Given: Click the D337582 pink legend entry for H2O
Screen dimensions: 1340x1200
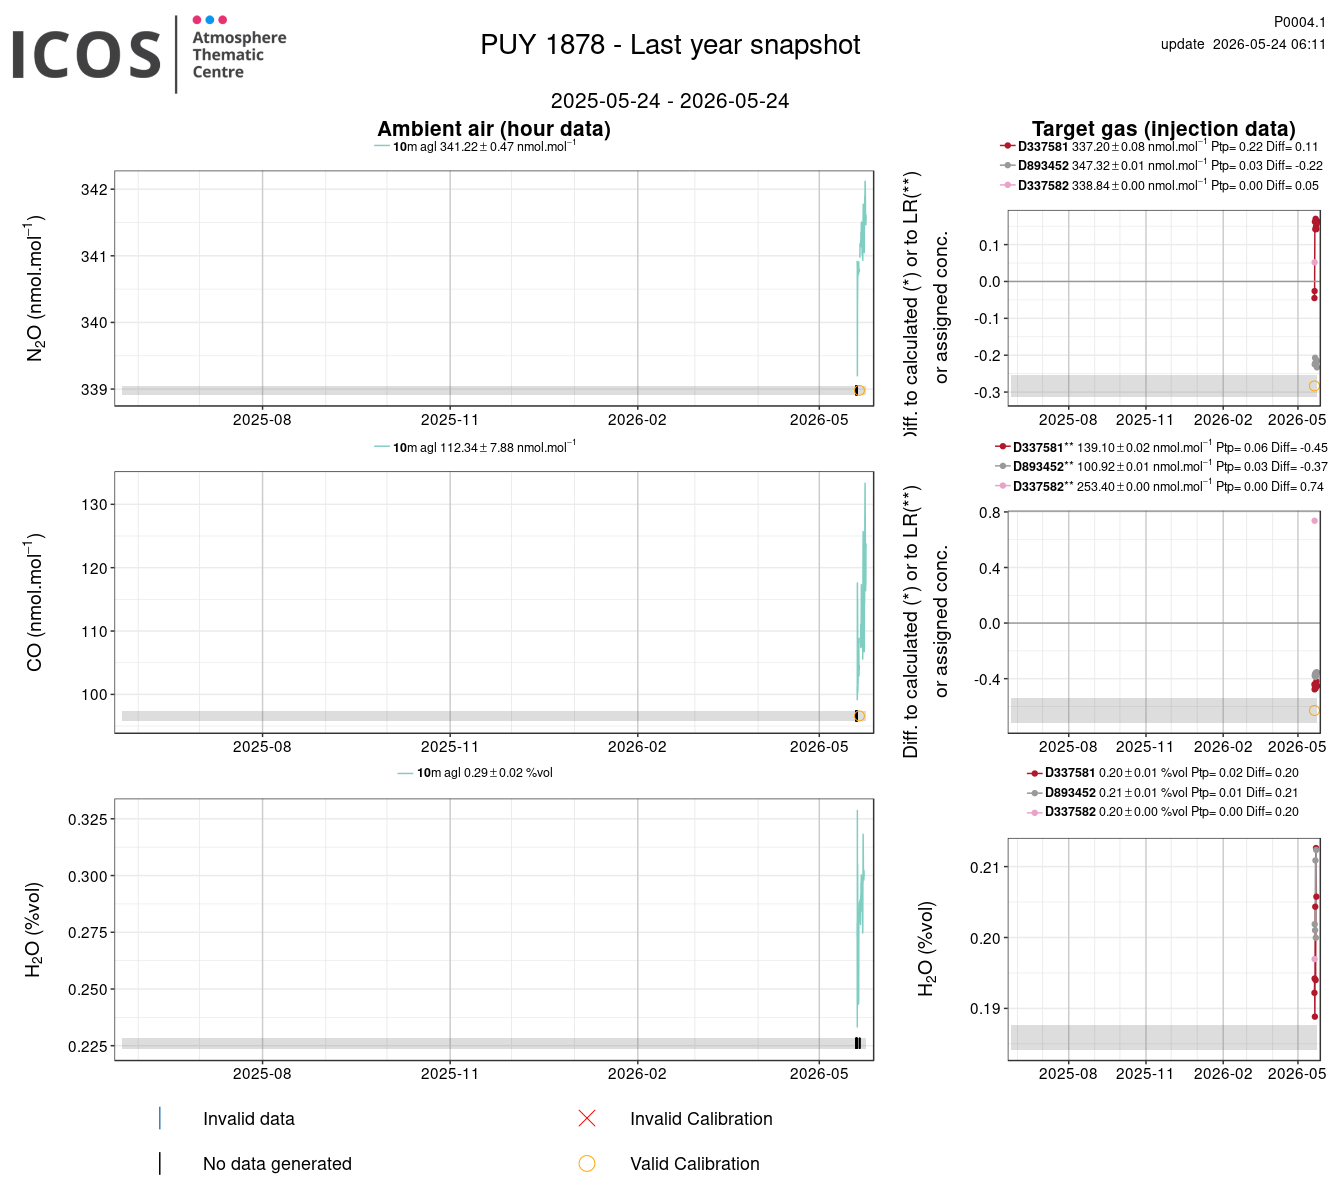Looking at the screenshot, I should 1163,812.
